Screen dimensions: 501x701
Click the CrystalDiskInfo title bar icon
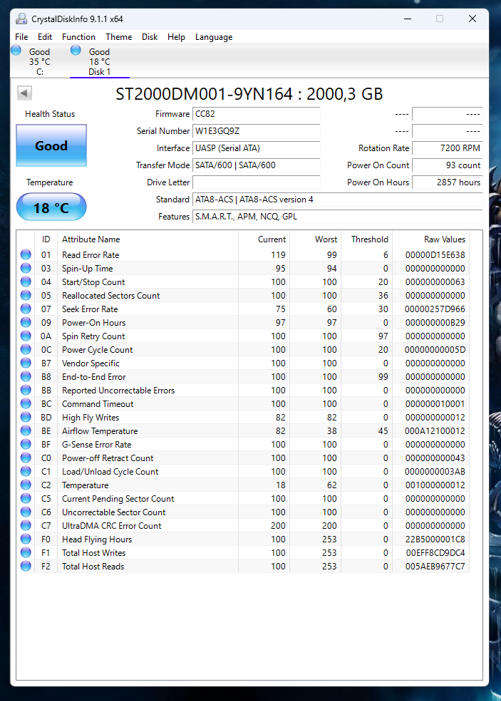click(x=21, y=19)
